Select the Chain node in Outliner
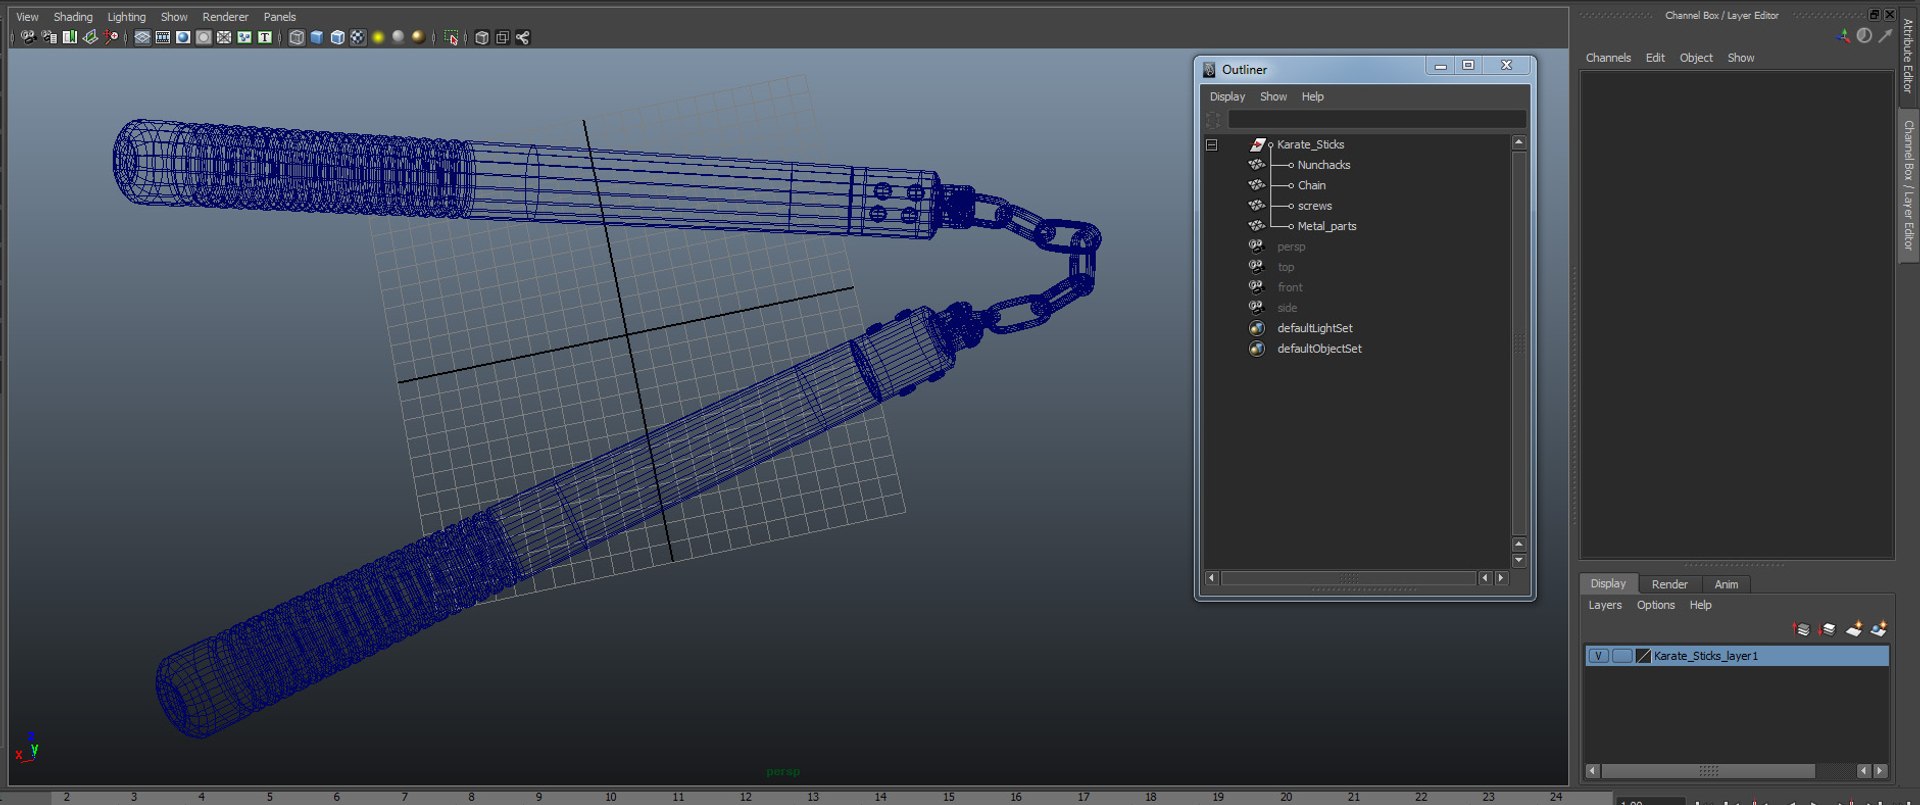The width and height of the screenshot is (1920, 805). (1311, 186)
